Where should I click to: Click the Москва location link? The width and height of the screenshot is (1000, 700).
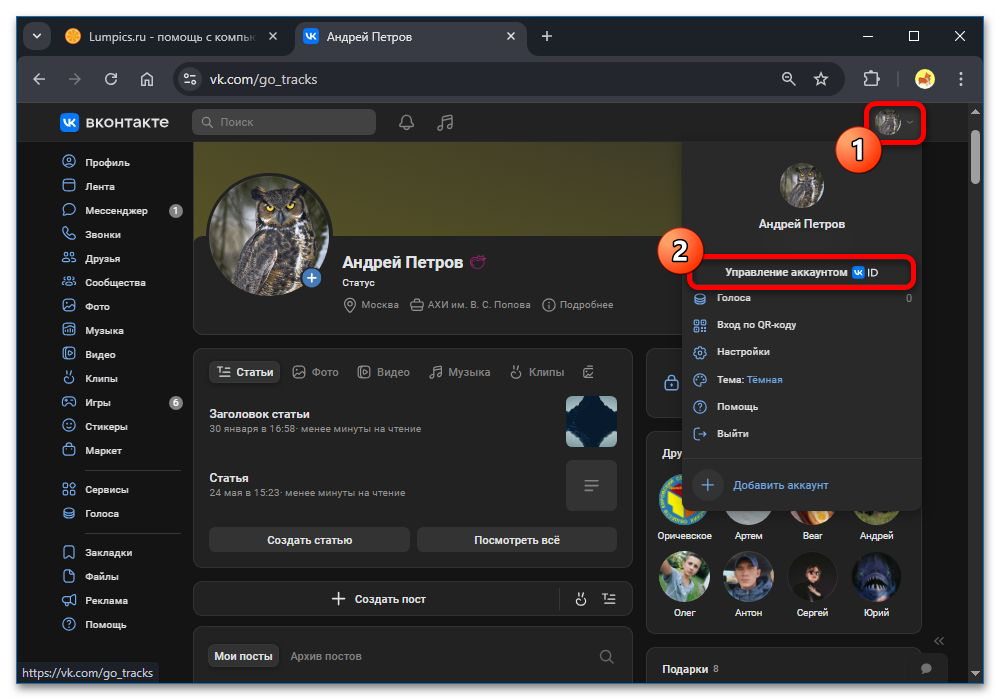click(x=371, y=305)
